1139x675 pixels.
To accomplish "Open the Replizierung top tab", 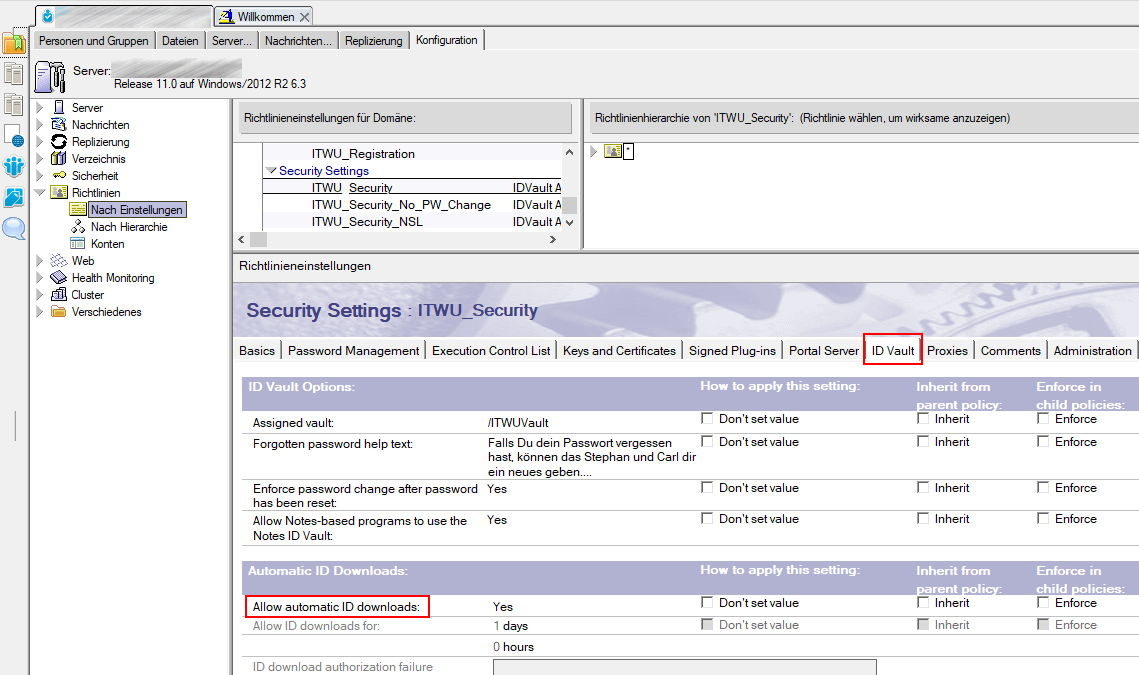I will [373, 41].
